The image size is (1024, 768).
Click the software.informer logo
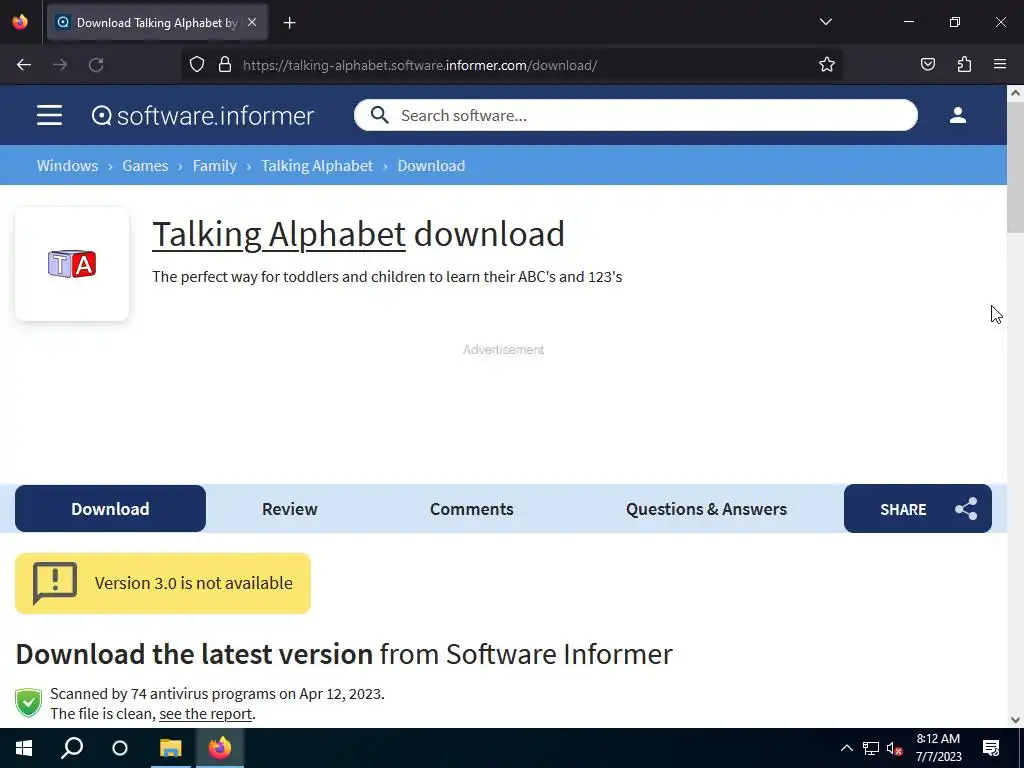pyautogui.click(x=202, y=116)
